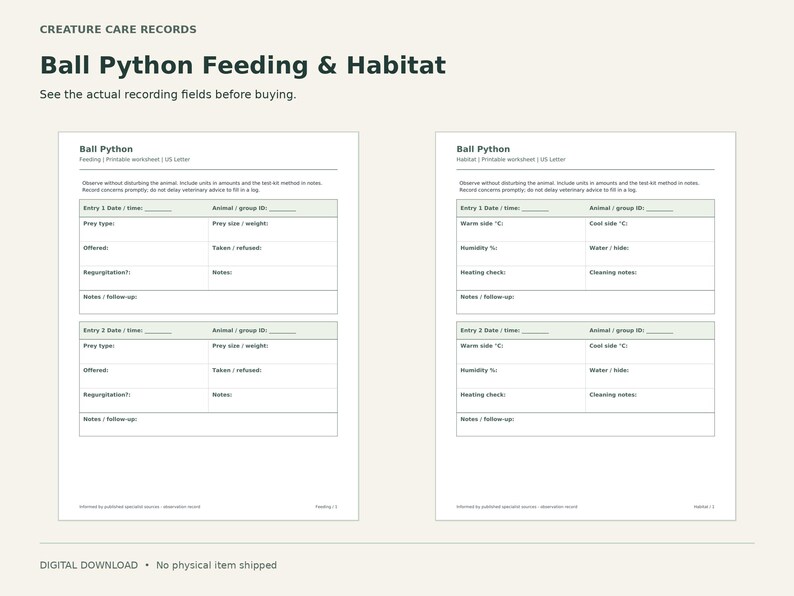Click Entry 1 'Animal / group ID' on Habitat page
Image resolution: width=794 pixels, height=596 pixels.
[x=631, y=208]
